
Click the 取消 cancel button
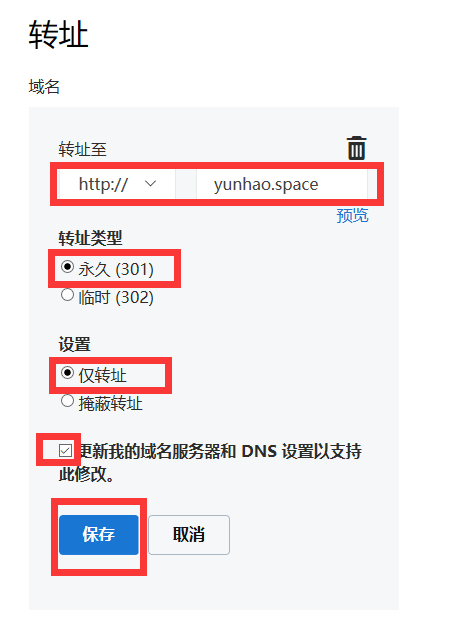(189, 535)
